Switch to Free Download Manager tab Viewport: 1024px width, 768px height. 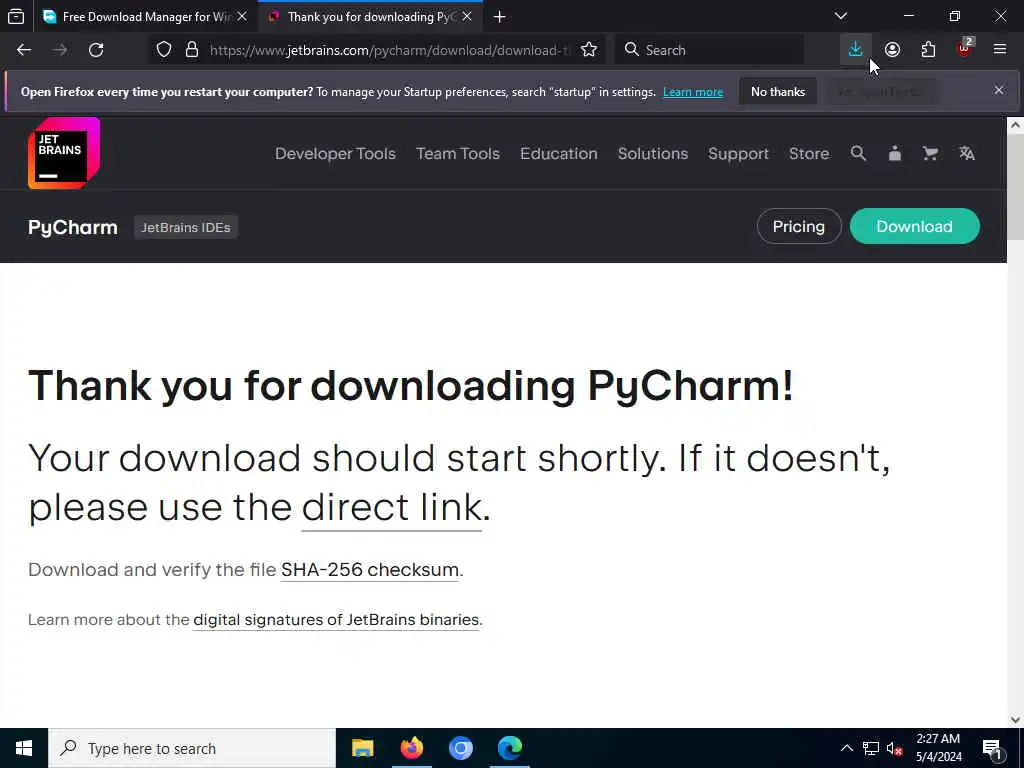(x=145, y=17)
